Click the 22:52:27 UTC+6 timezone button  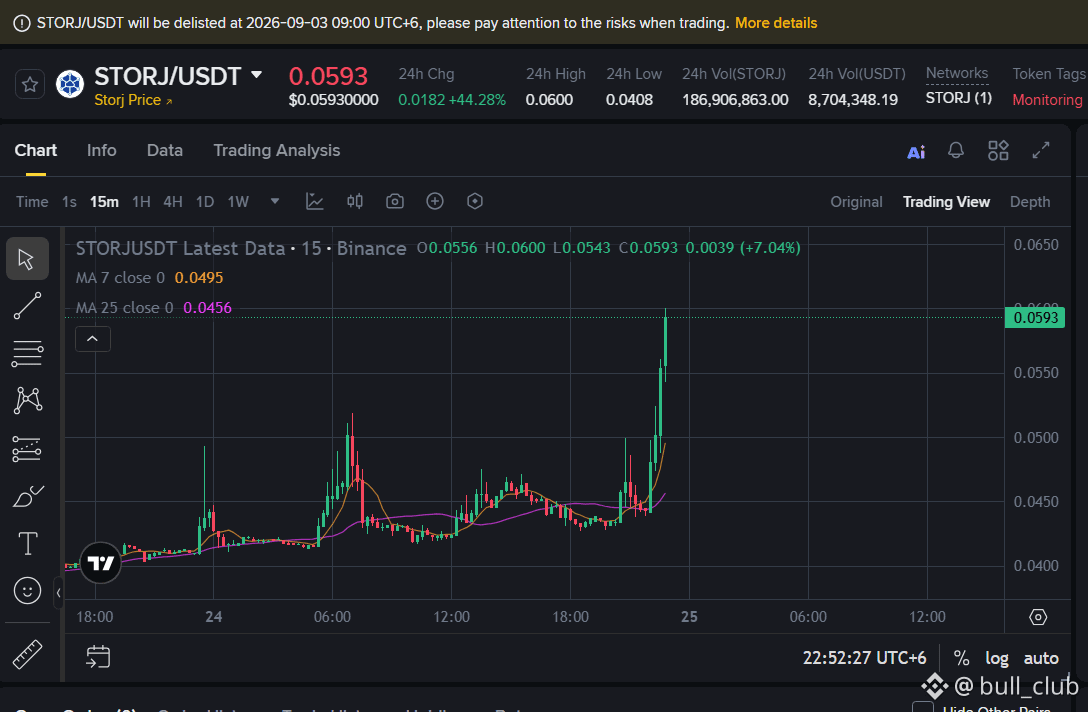865,658
